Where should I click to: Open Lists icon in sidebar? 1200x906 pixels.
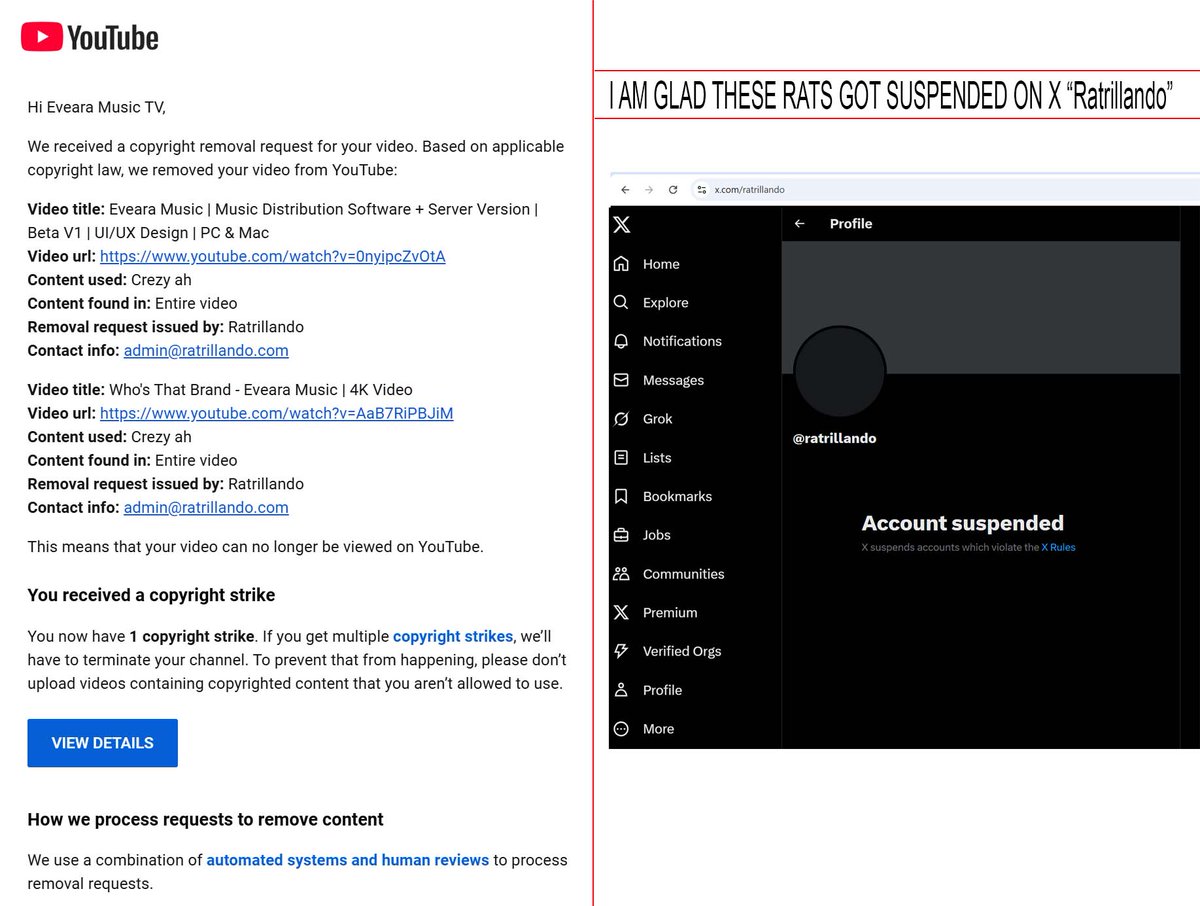pyautogui.click(x=621, y=457)
